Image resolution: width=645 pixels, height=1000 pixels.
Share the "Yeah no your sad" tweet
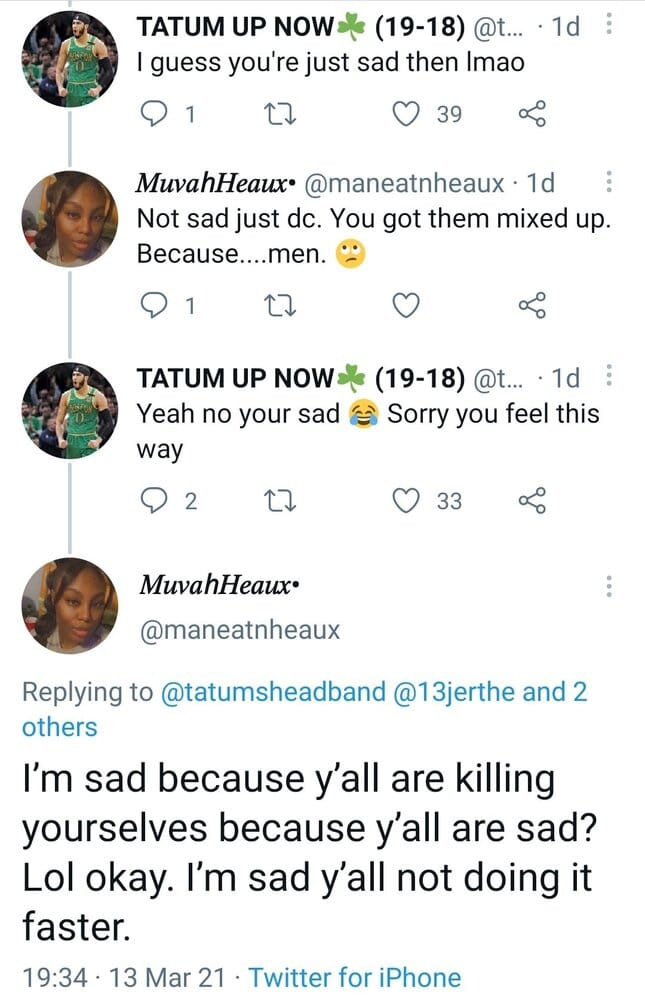click(x=532, y=500)
